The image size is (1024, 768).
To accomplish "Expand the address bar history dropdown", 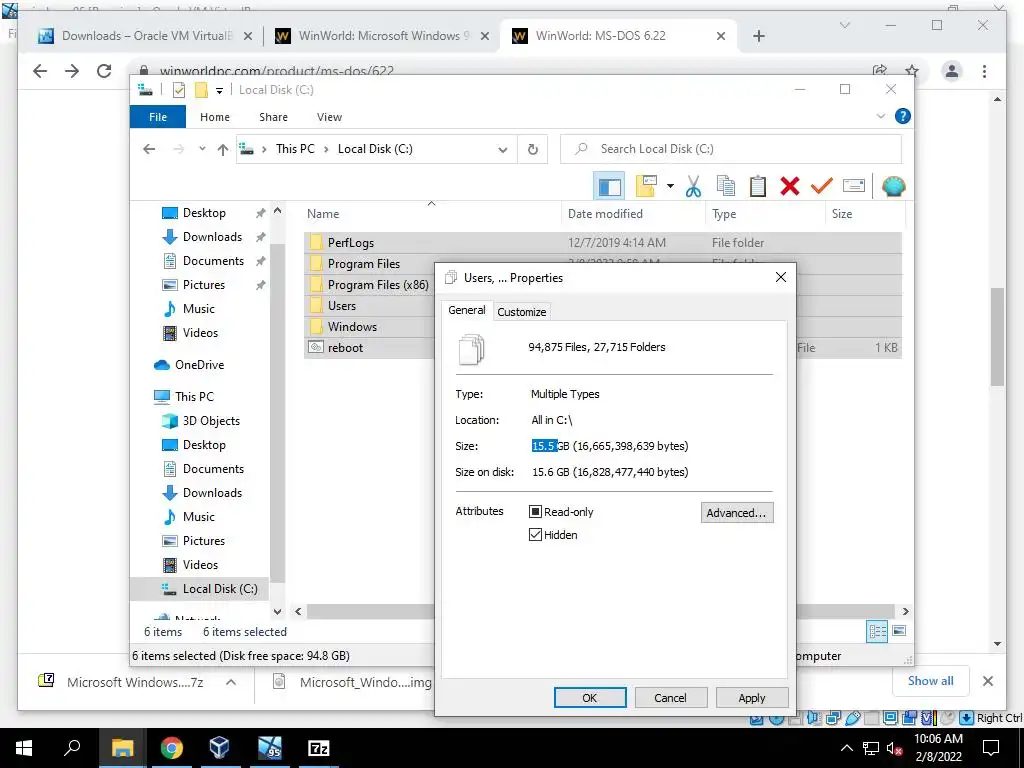I will 502,150.
